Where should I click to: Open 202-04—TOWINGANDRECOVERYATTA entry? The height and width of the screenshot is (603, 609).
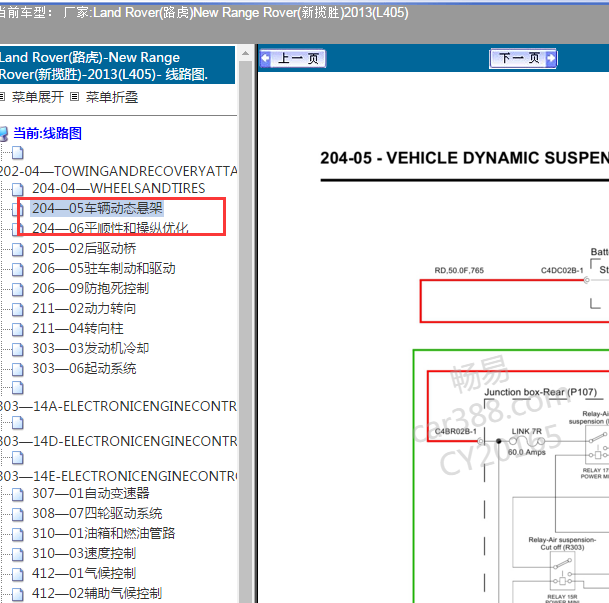118,171
